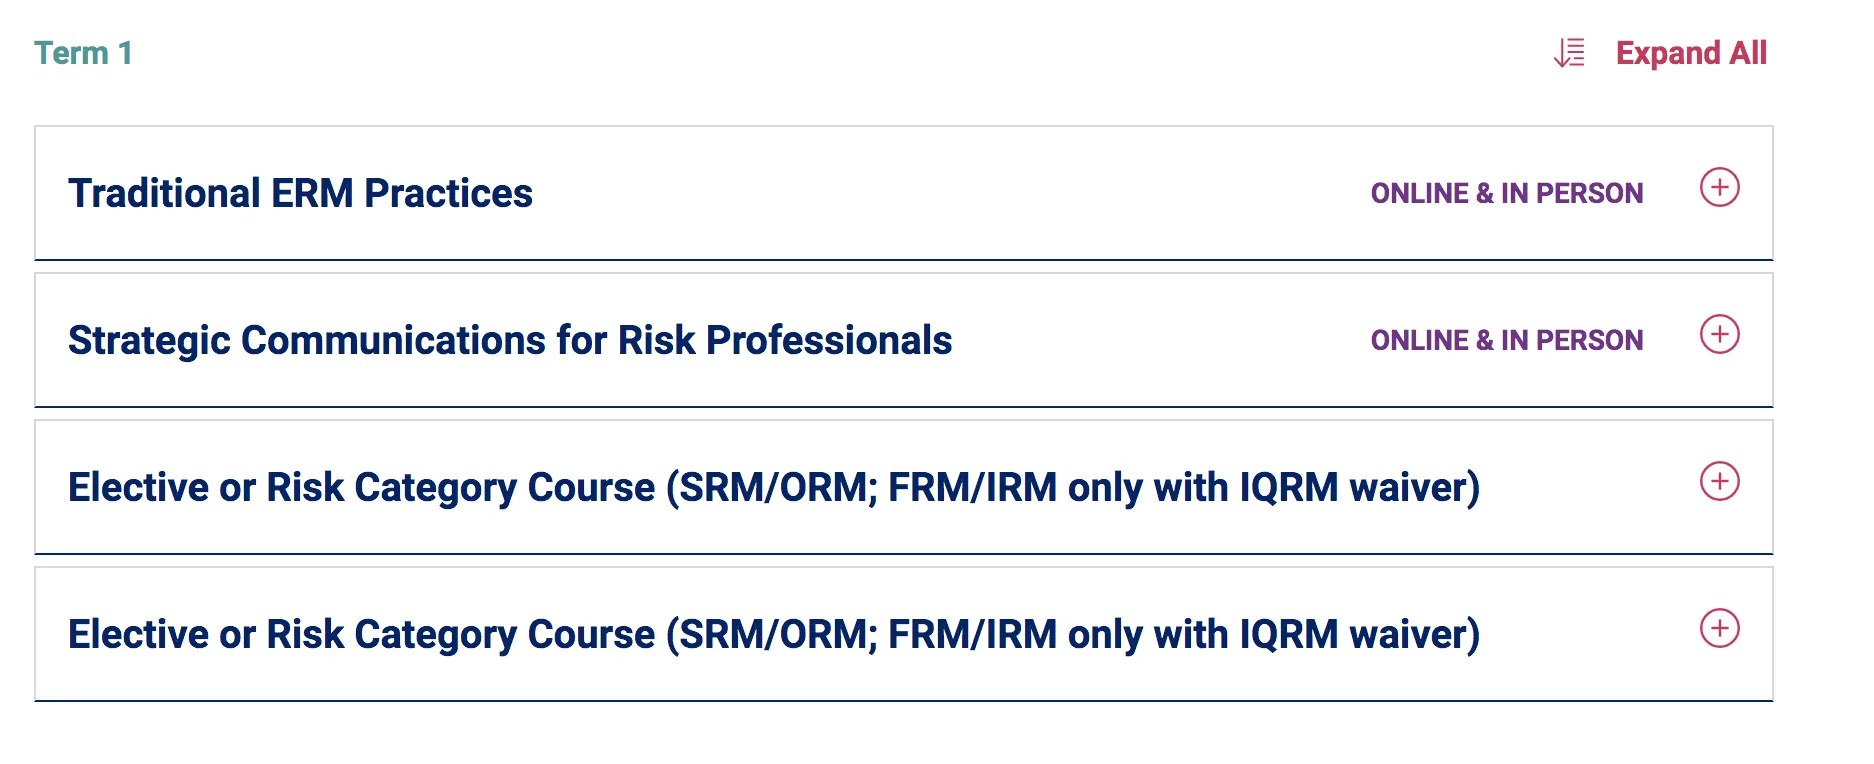Click 'IQRM waiver)' text in third course row

[x=1360, y=487]
